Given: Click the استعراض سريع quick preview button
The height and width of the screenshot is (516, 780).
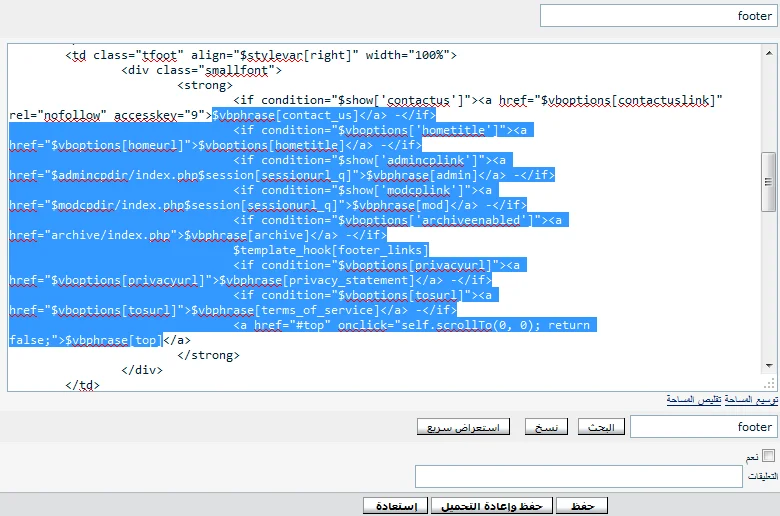Looking at the screenshot, I should coord(463,427).
